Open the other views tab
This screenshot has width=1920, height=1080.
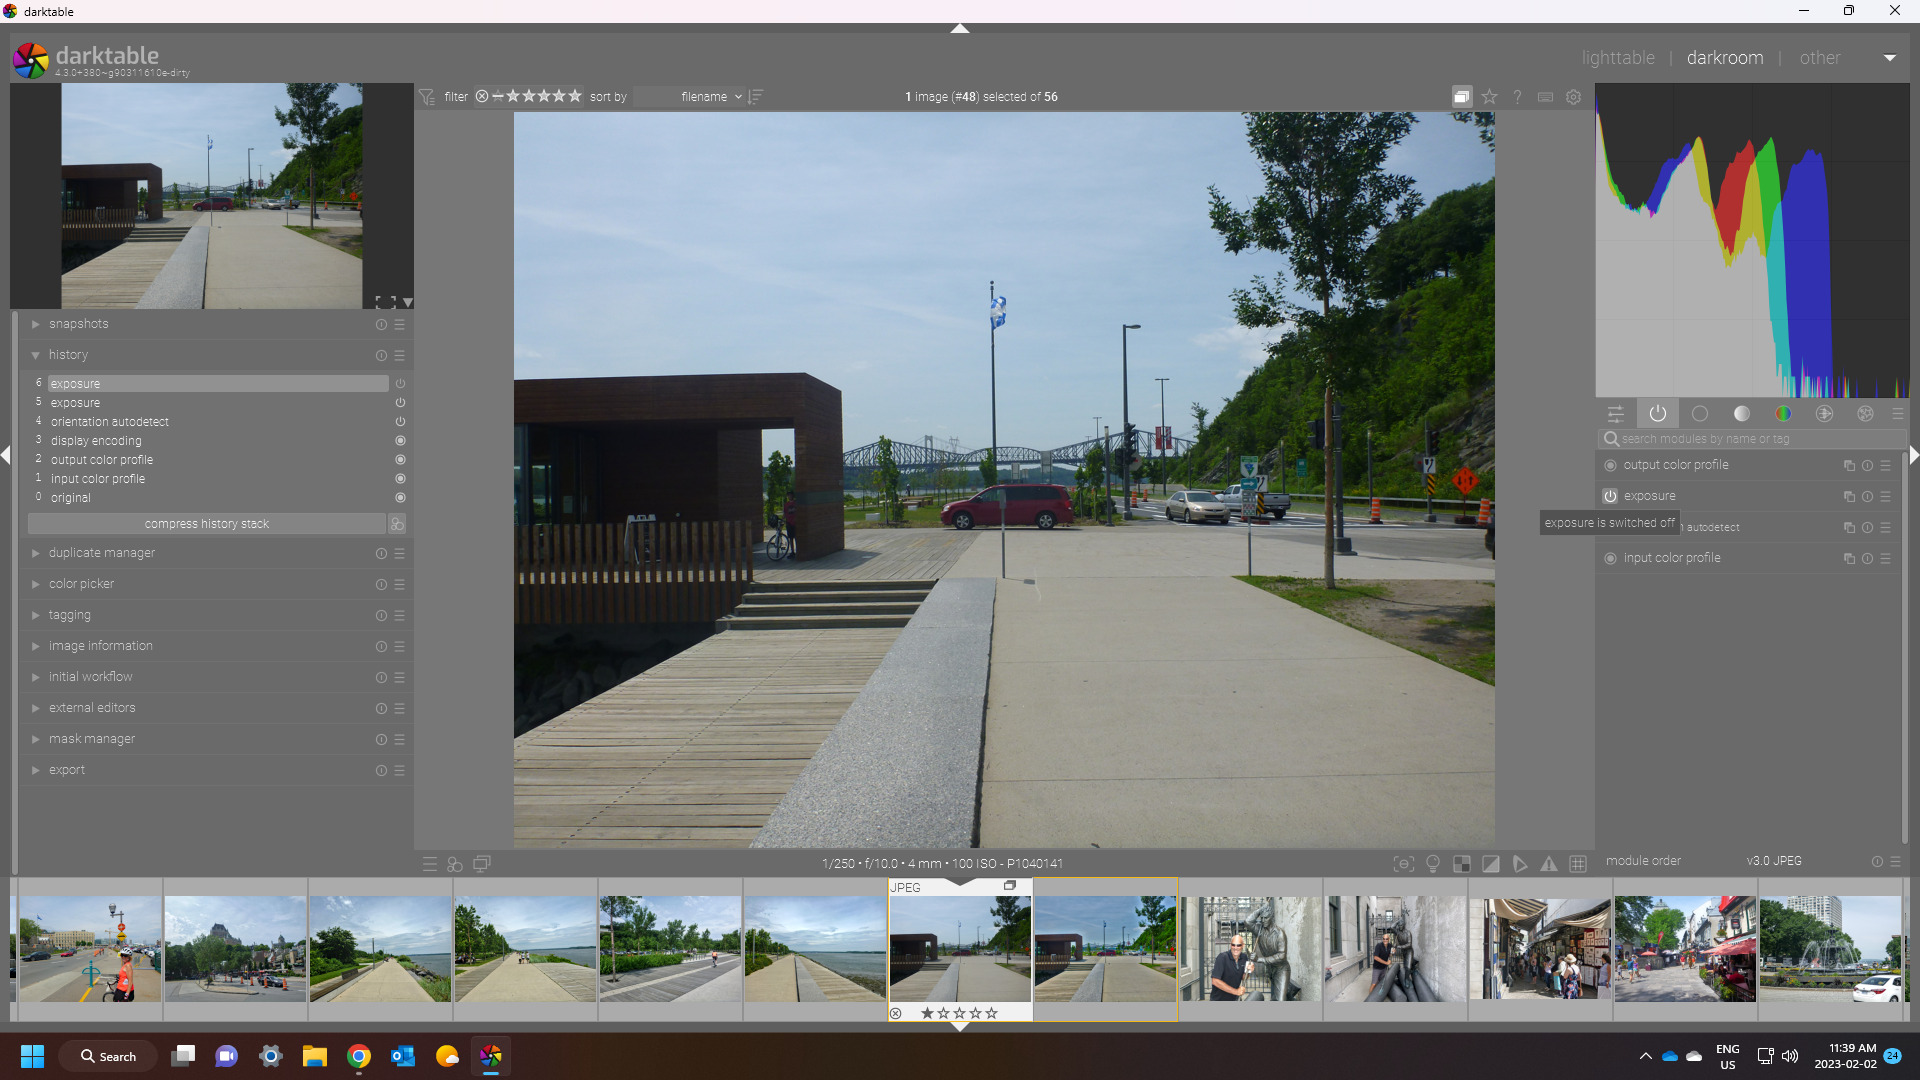tap(1820, 58)
